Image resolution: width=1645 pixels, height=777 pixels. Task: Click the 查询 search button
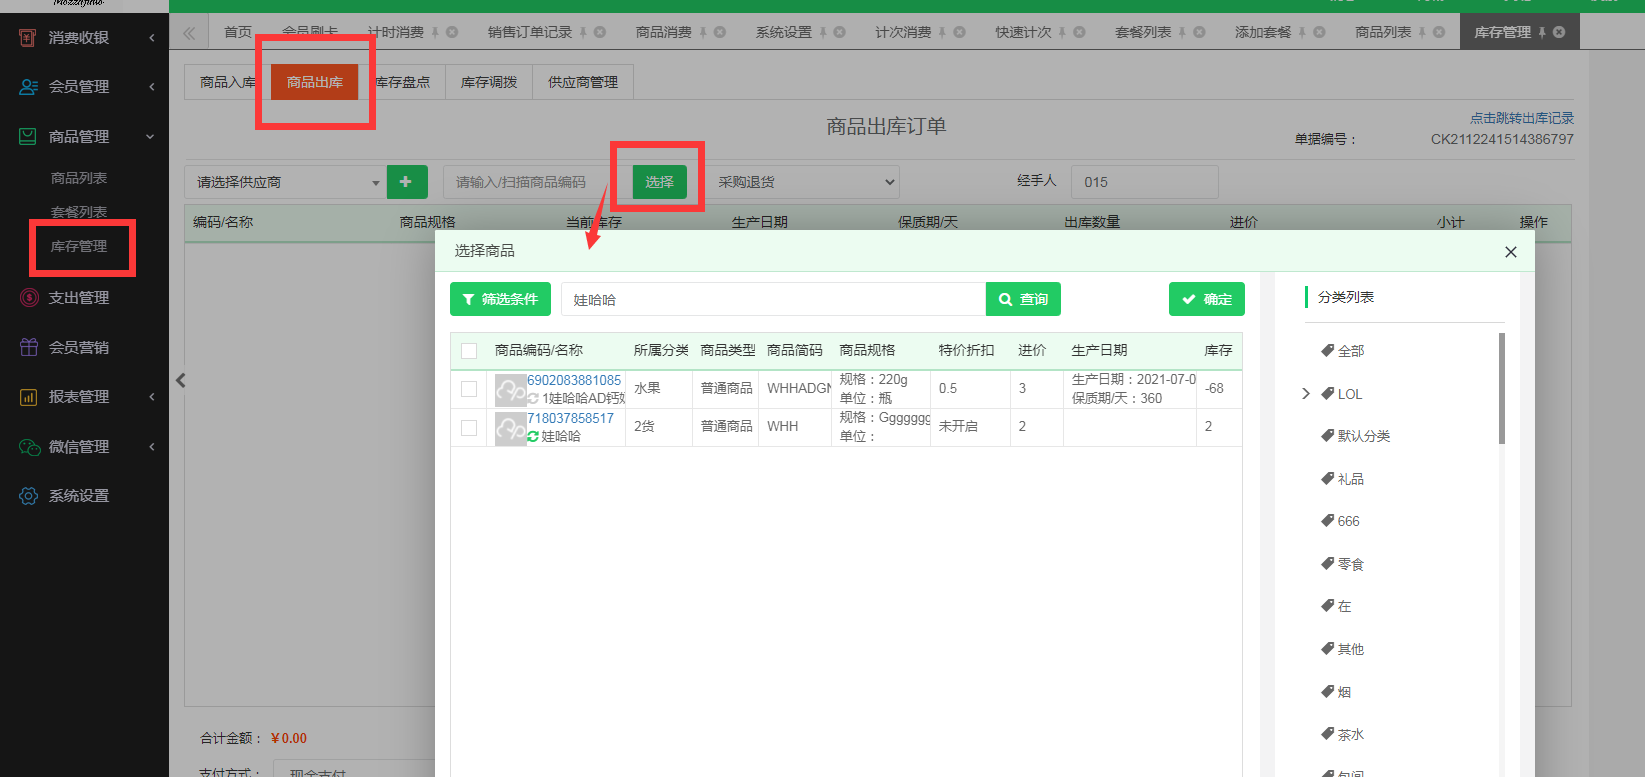pos(1023,300)
